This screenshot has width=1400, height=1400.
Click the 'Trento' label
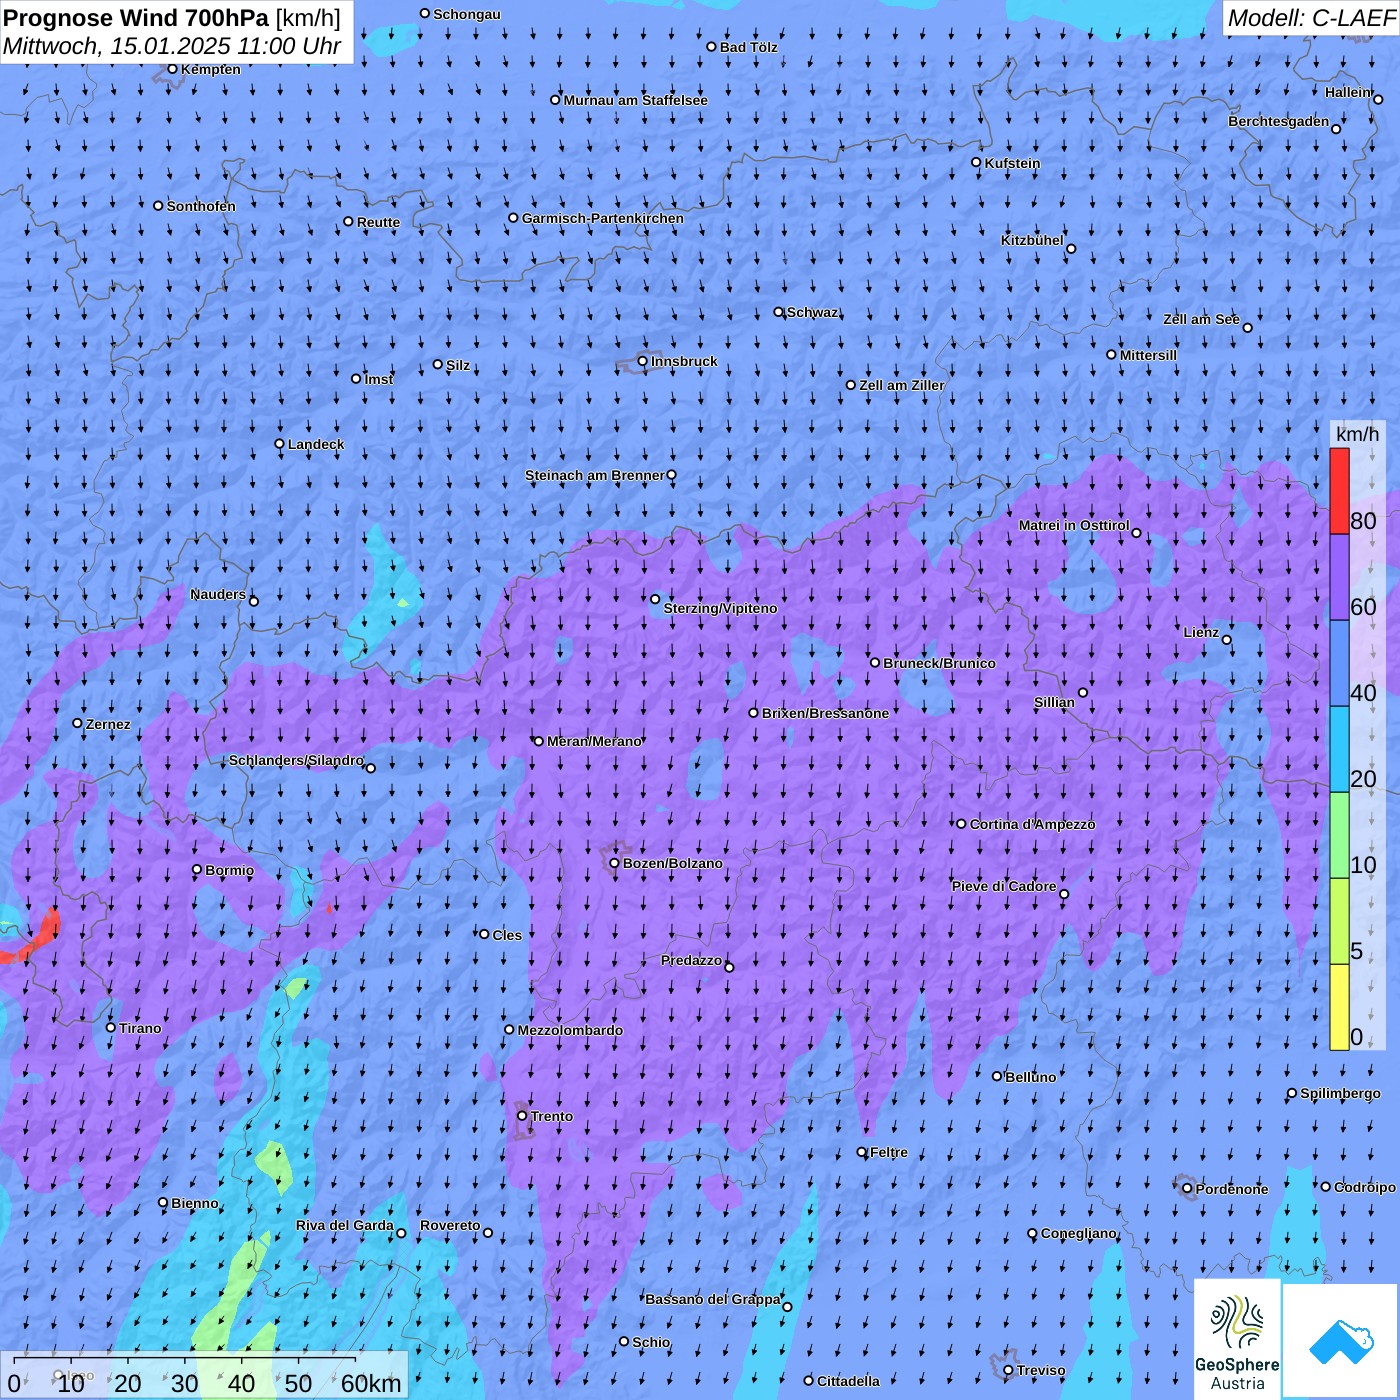click(x=552, y=1116)
